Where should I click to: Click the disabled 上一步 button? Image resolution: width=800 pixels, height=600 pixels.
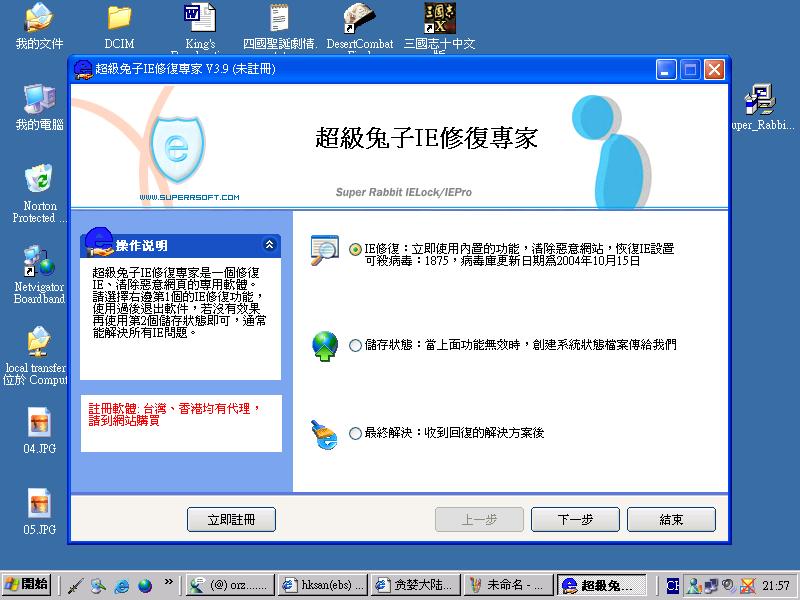[x=479, y=519]
